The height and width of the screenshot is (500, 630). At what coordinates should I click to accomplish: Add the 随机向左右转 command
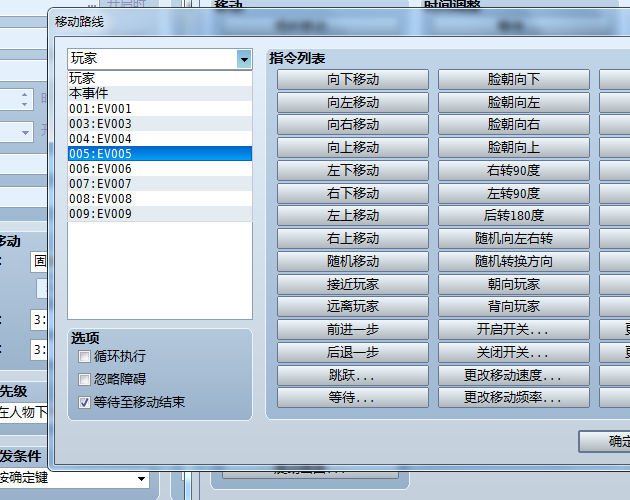514,238
